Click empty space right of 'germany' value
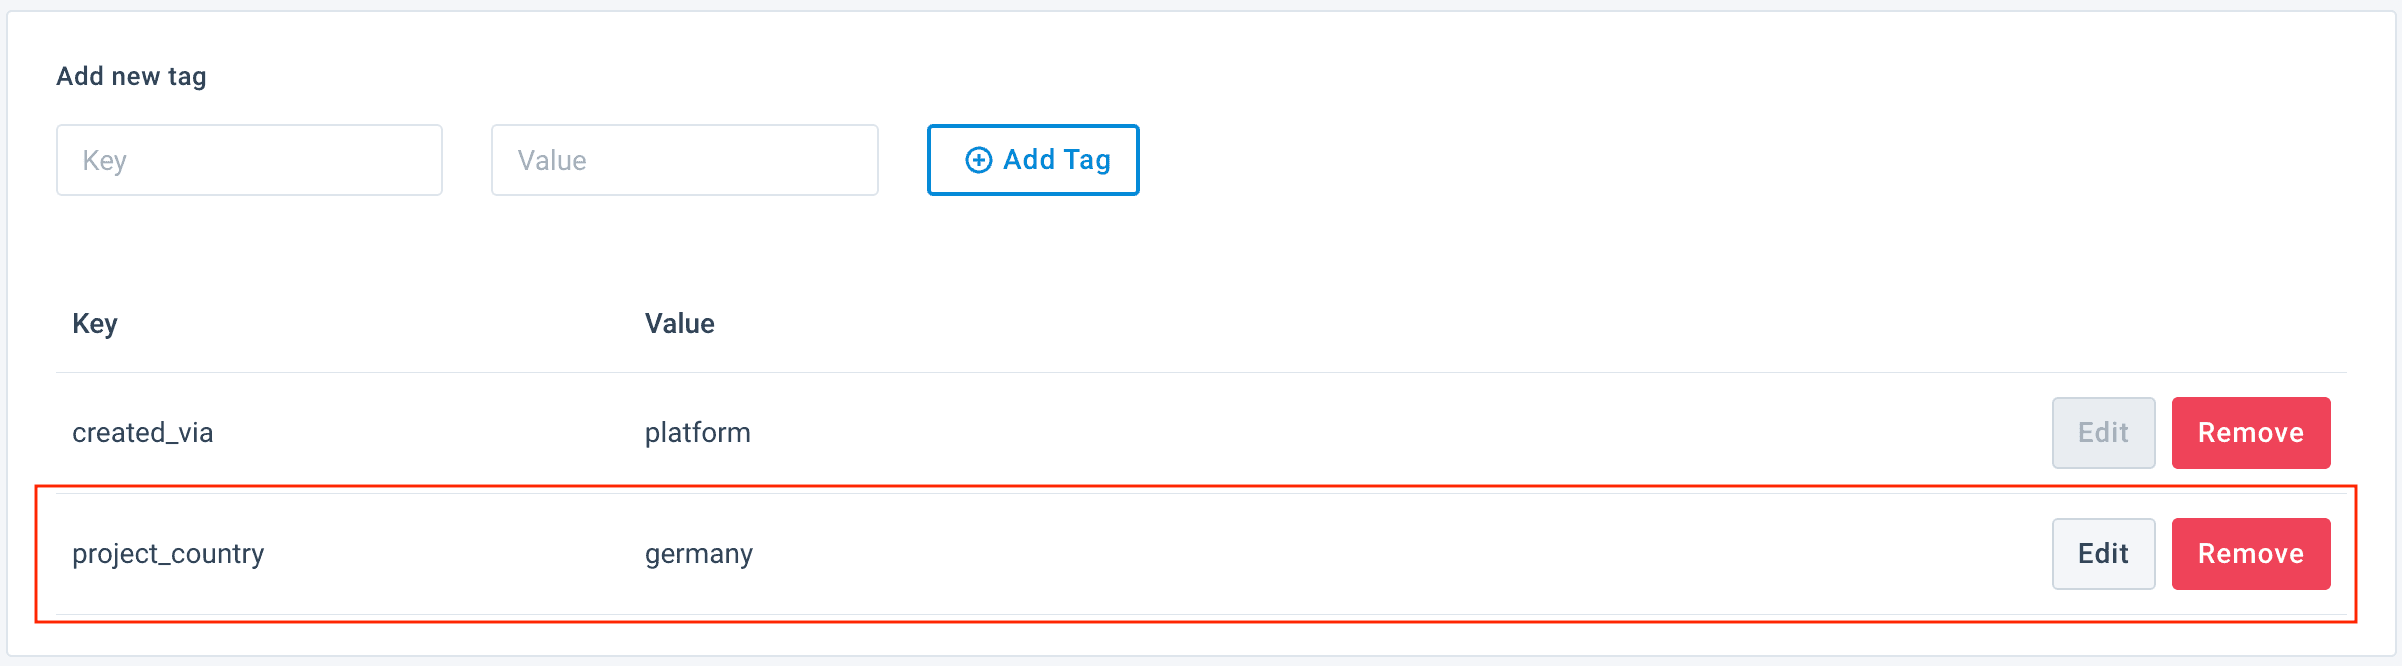 pyautogui.click(x=1300, y=554)
